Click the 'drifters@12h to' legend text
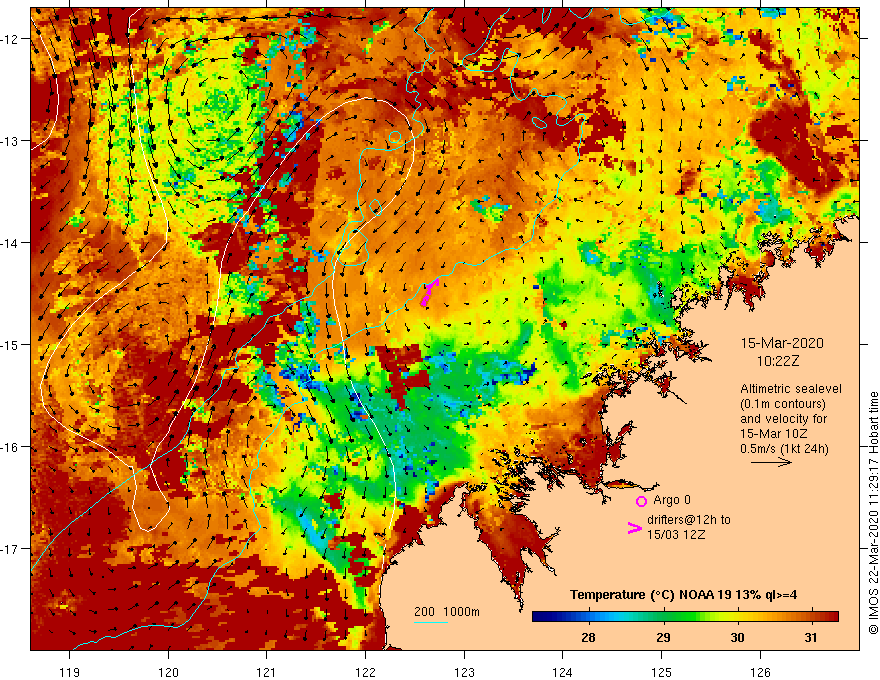Image resolution: width=880 pixels, height=680 pixels. (689, 520)
